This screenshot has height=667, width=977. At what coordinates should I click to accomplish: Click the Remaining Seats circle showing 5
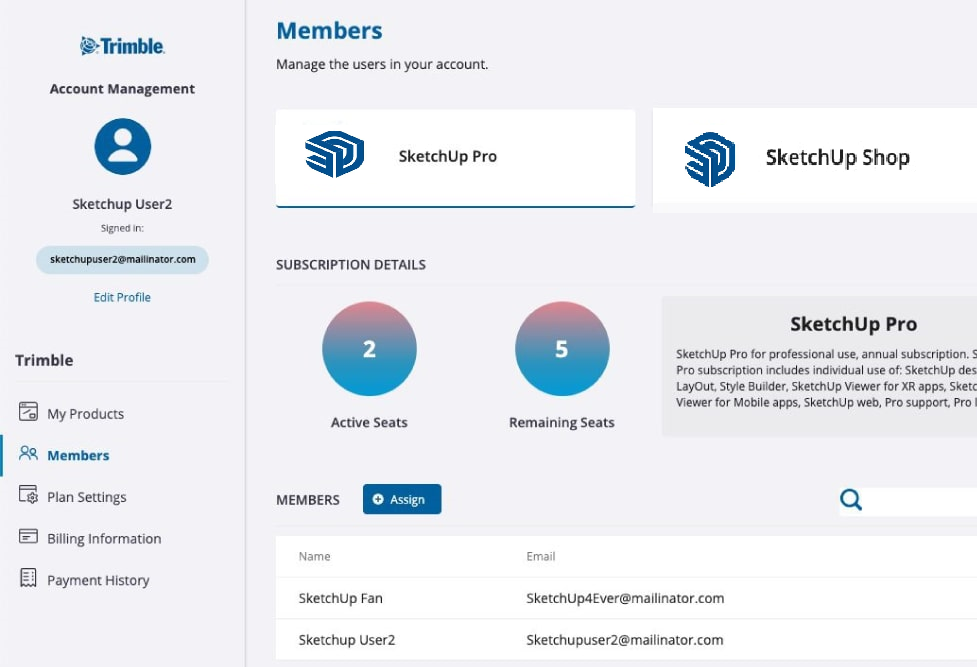coord(562,348)
